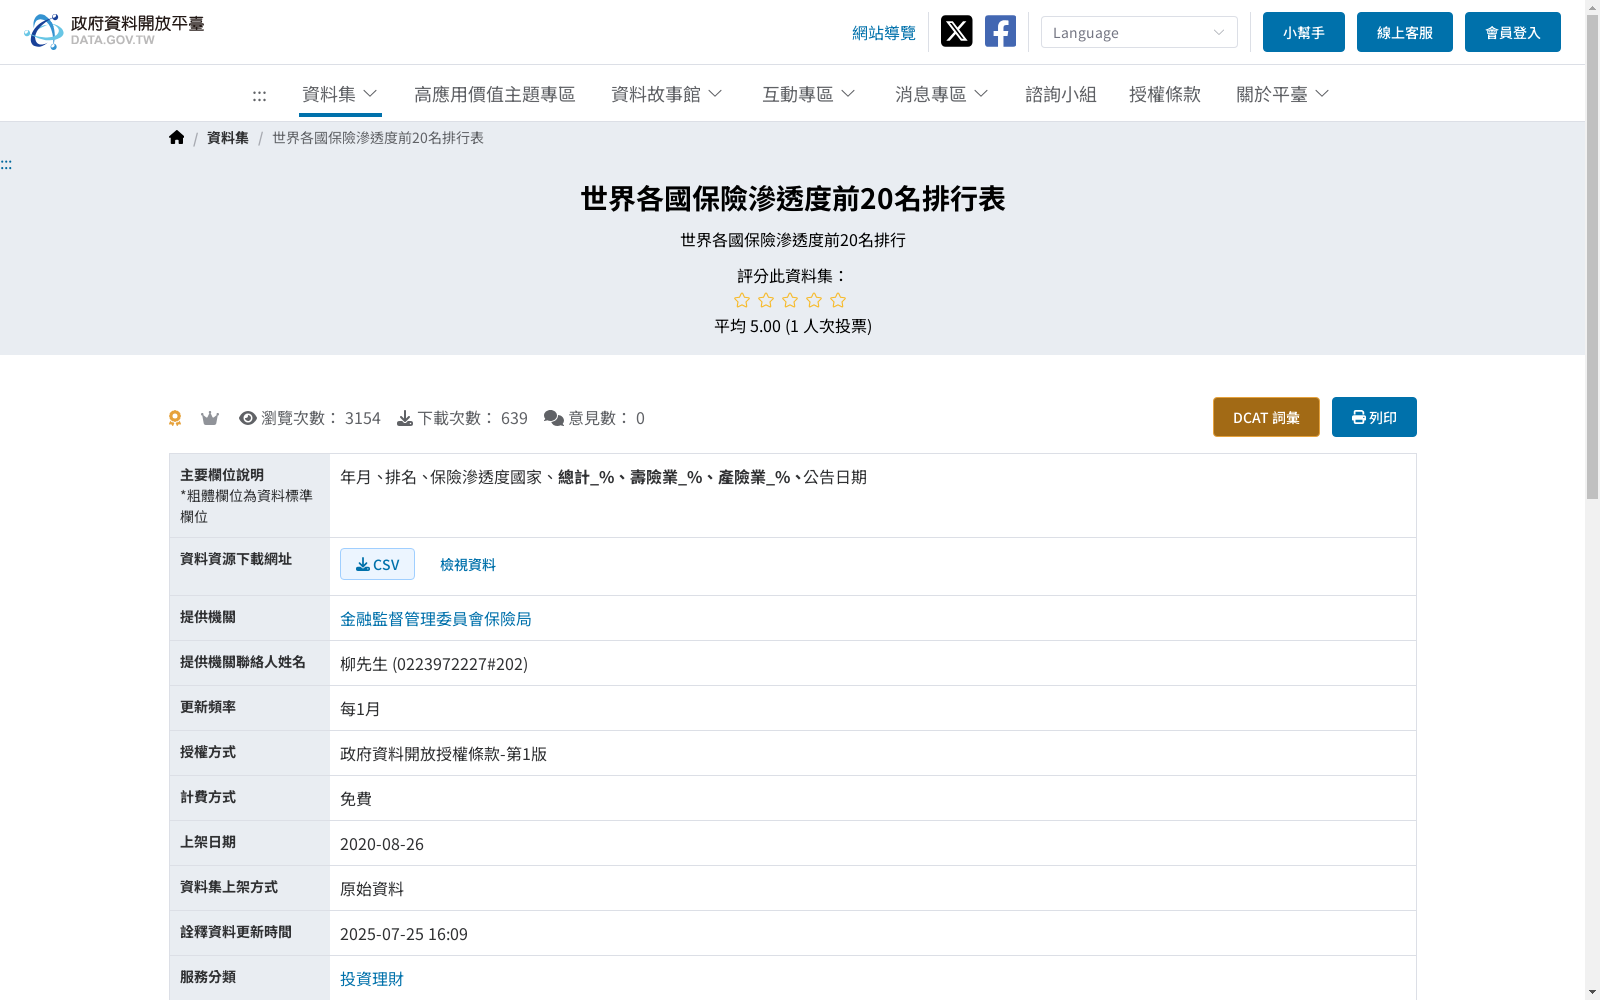Screen dimensions: 1600x1000
Task: Click the 資料集 breadcrumb link
Action: tap(228, 138)
